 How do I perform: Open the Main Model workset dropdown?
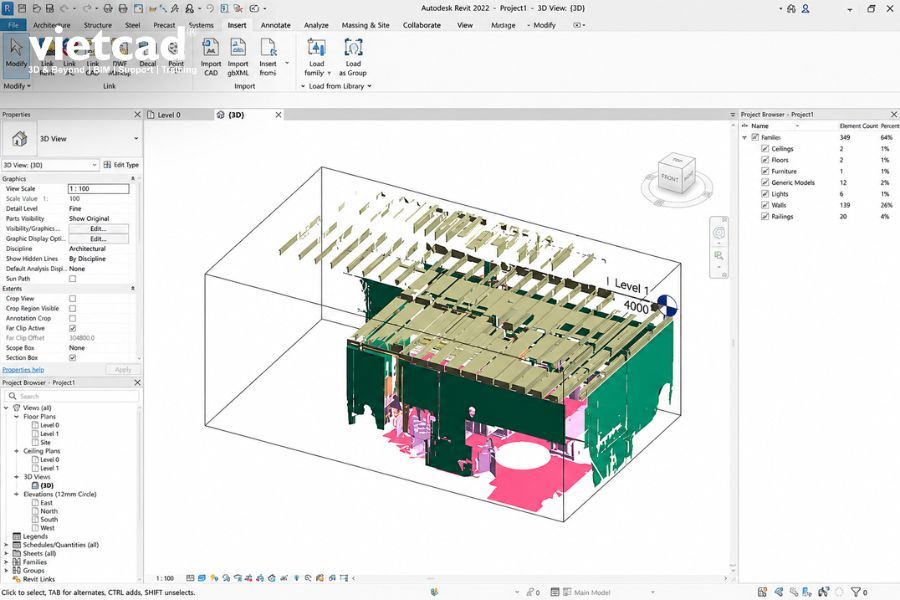(x=653, y=592)
